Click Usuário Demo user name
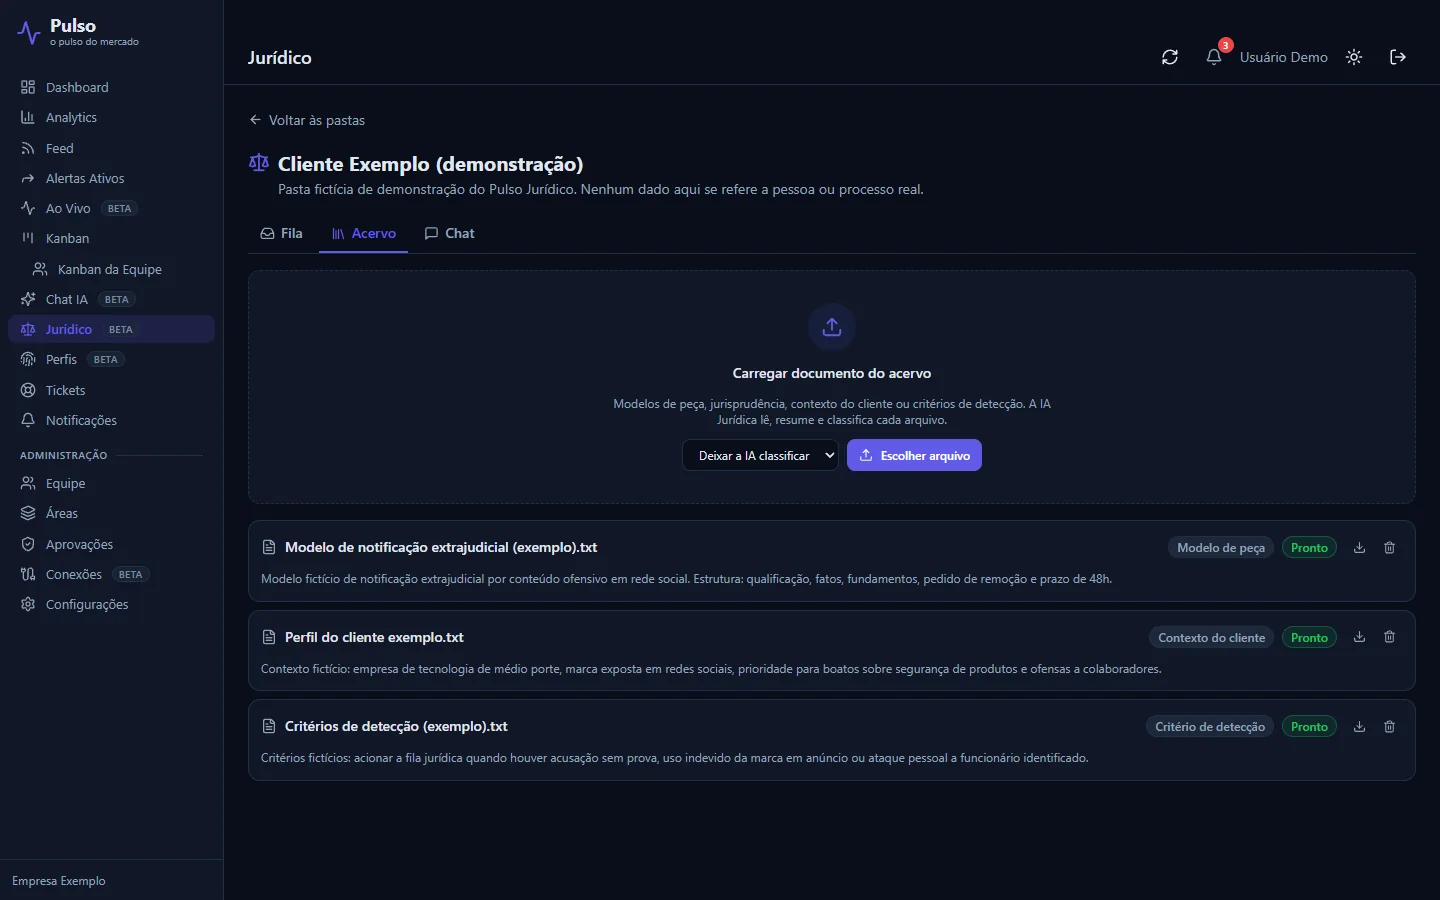1440x900 pixels. (1283, 57)
